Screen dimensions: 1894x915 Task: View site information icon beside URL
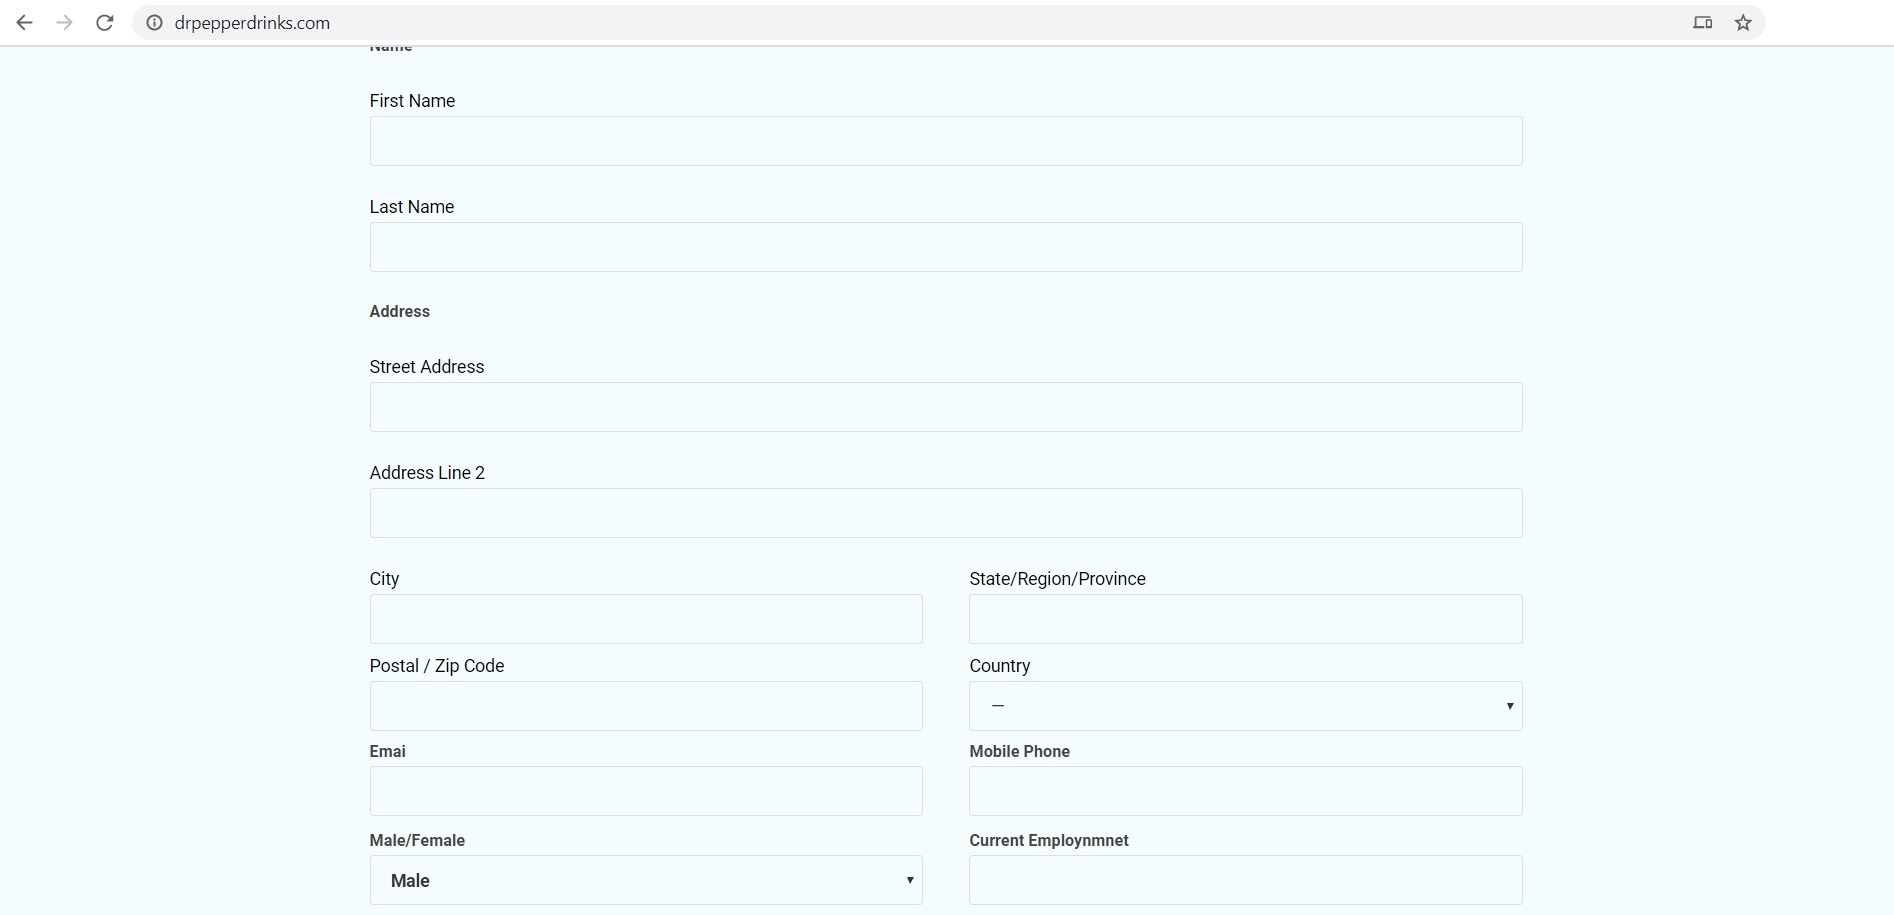155,23
